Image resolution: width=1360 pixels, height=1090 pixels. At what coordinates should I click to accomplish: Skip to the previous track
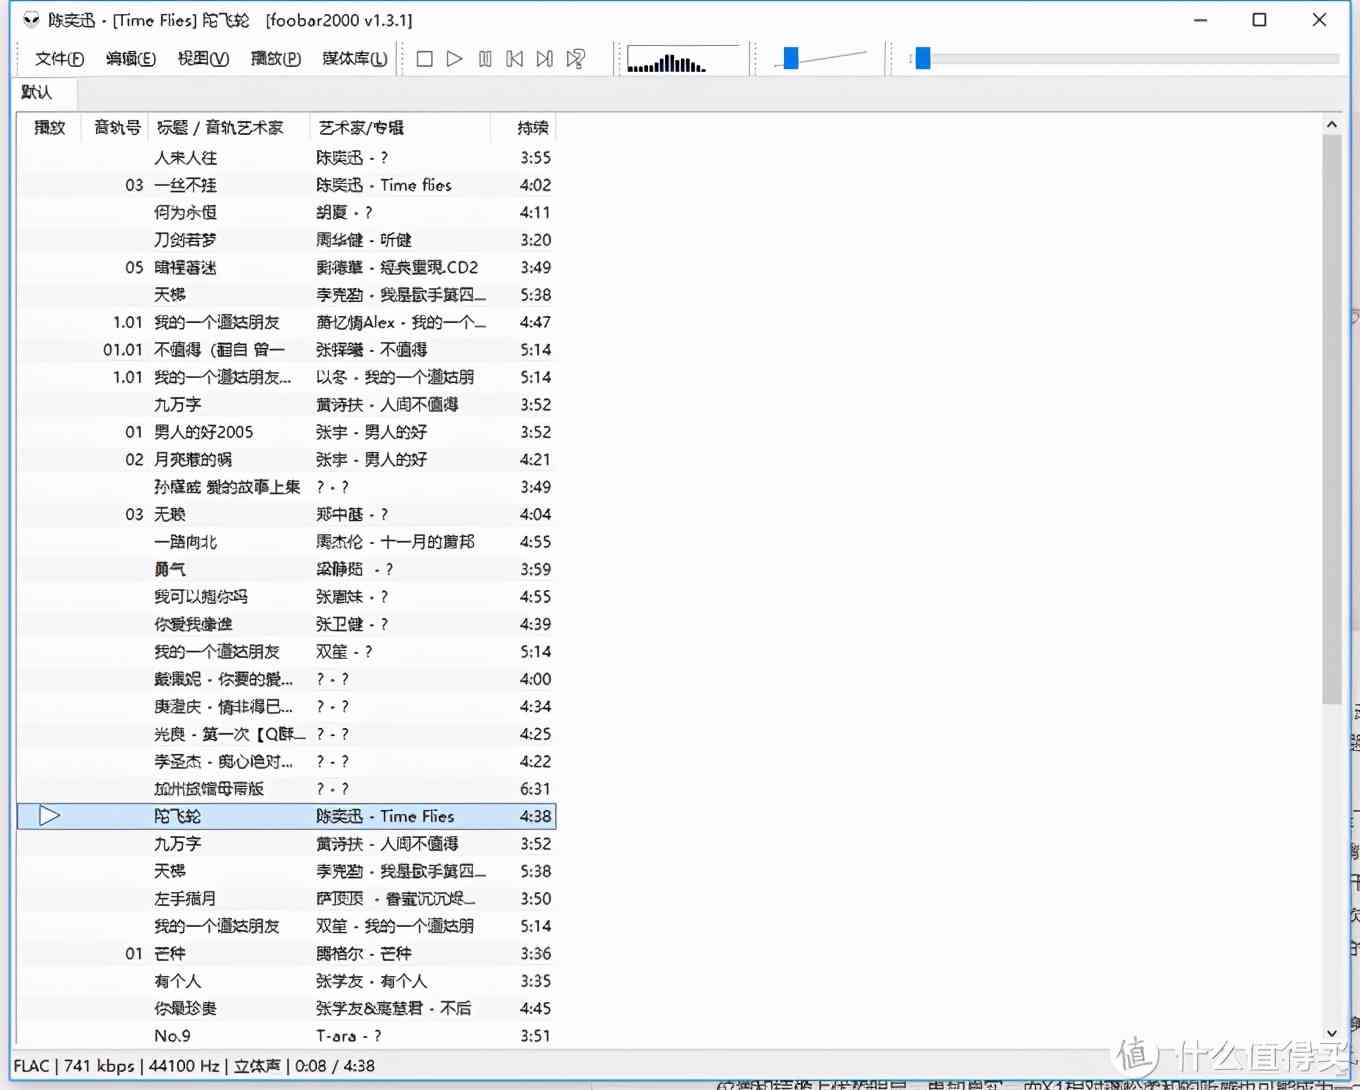click(x=514, y=59)
